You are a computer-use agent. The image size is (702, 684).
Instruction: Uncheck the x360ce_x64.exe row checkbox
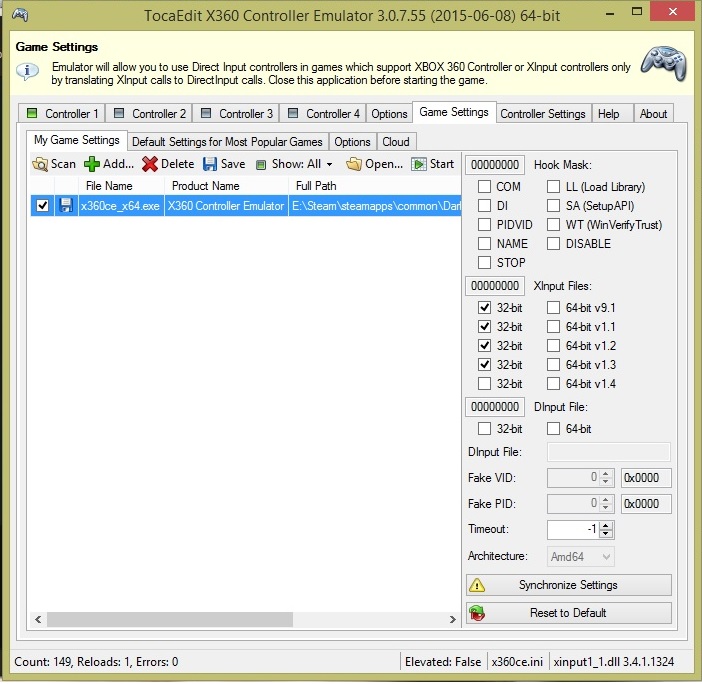43,205
